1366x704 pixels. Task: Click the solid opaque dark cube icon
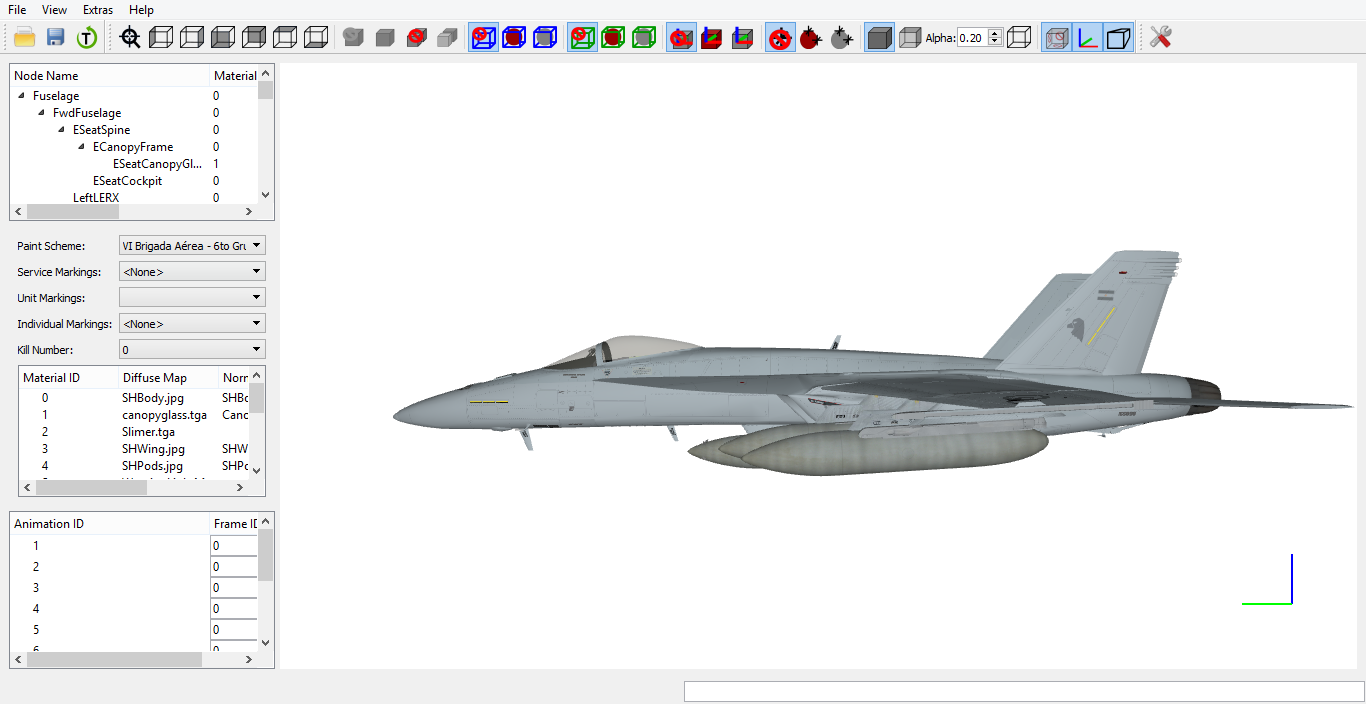879,38
